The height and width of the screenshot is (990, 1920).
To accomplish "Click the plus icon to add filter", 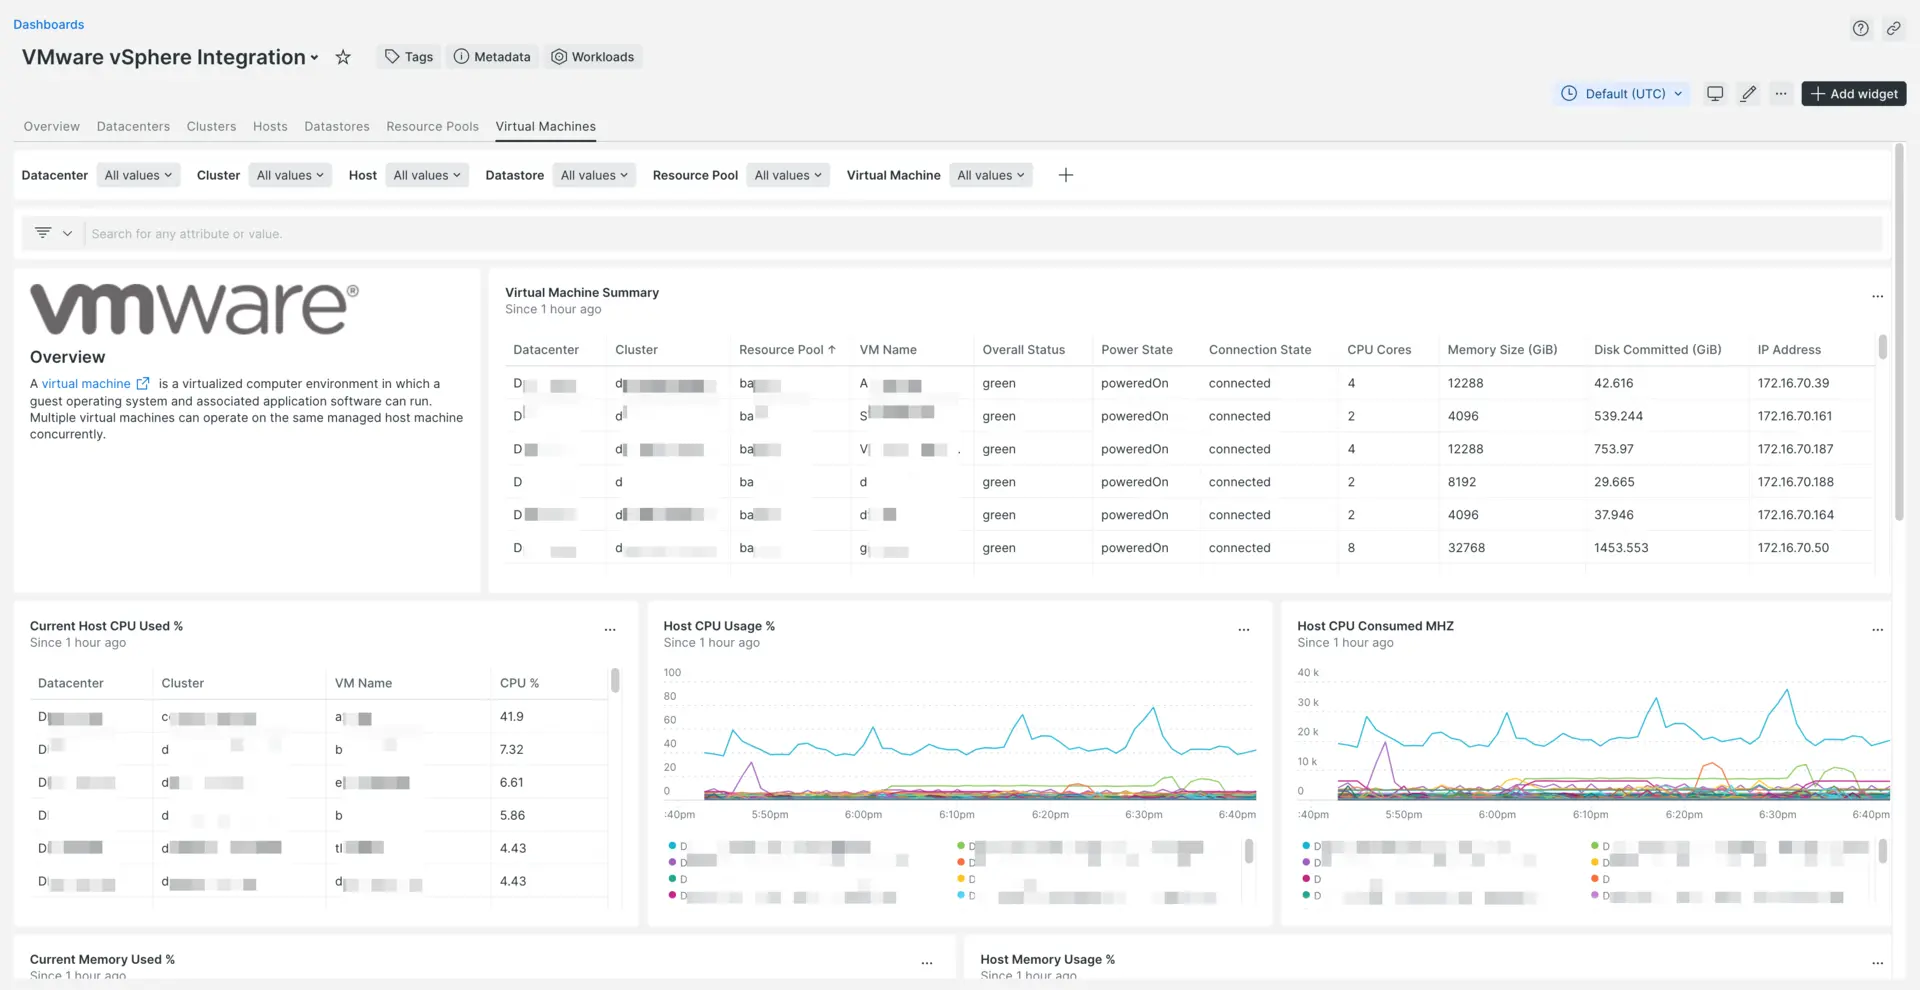I will tap(1066, 175).
